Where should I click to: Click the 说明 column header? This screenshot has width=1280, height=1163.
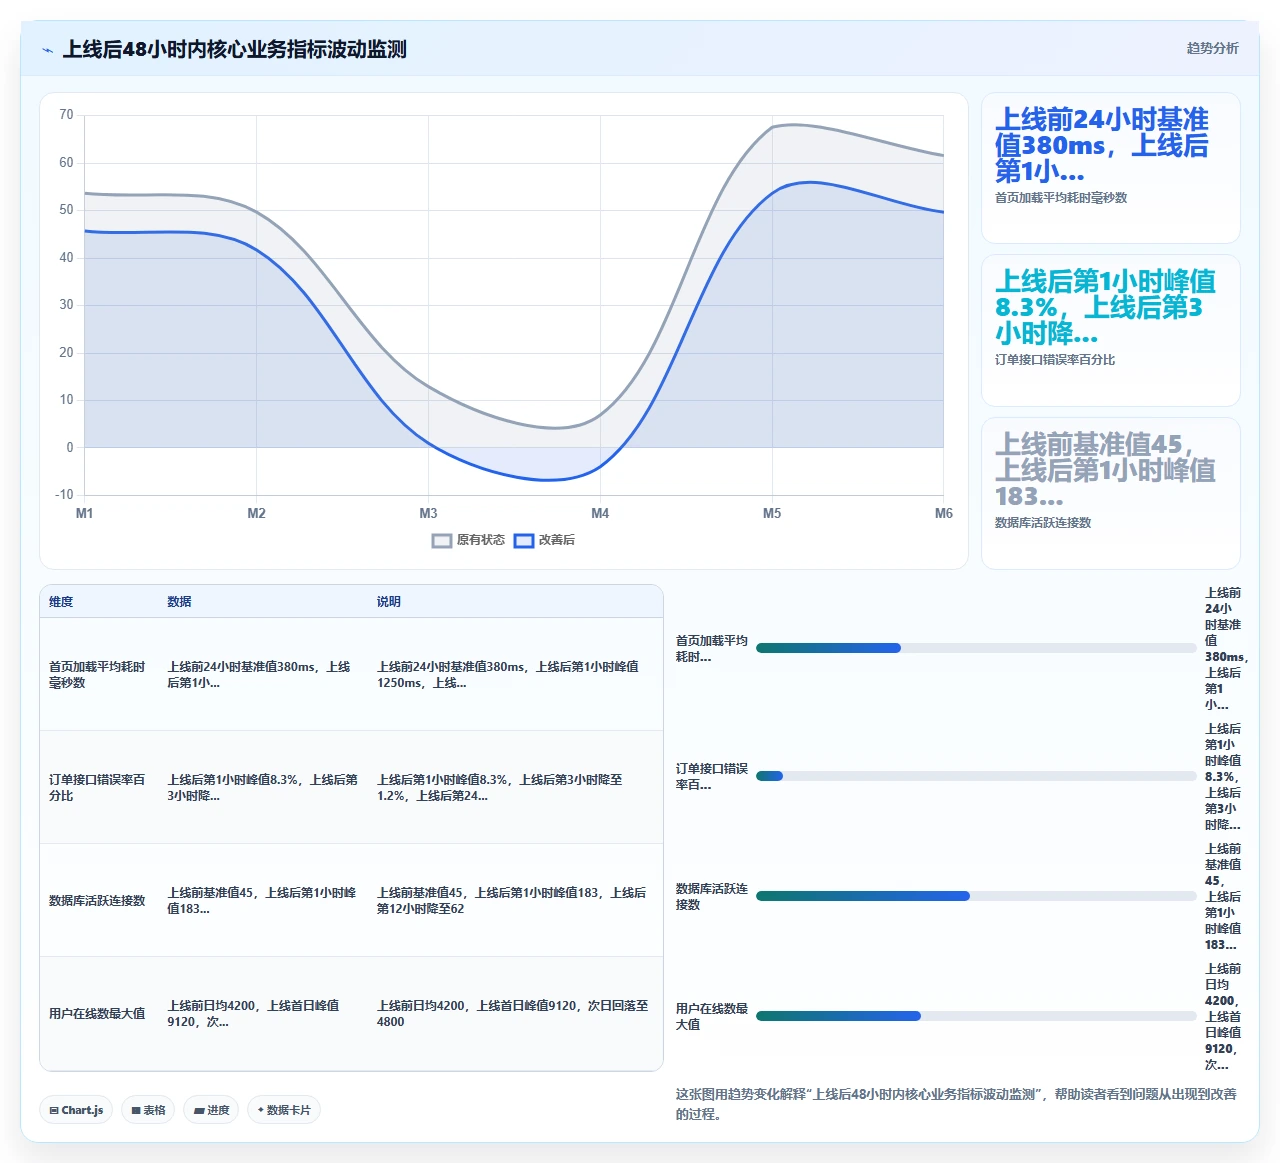click(389, 602)
